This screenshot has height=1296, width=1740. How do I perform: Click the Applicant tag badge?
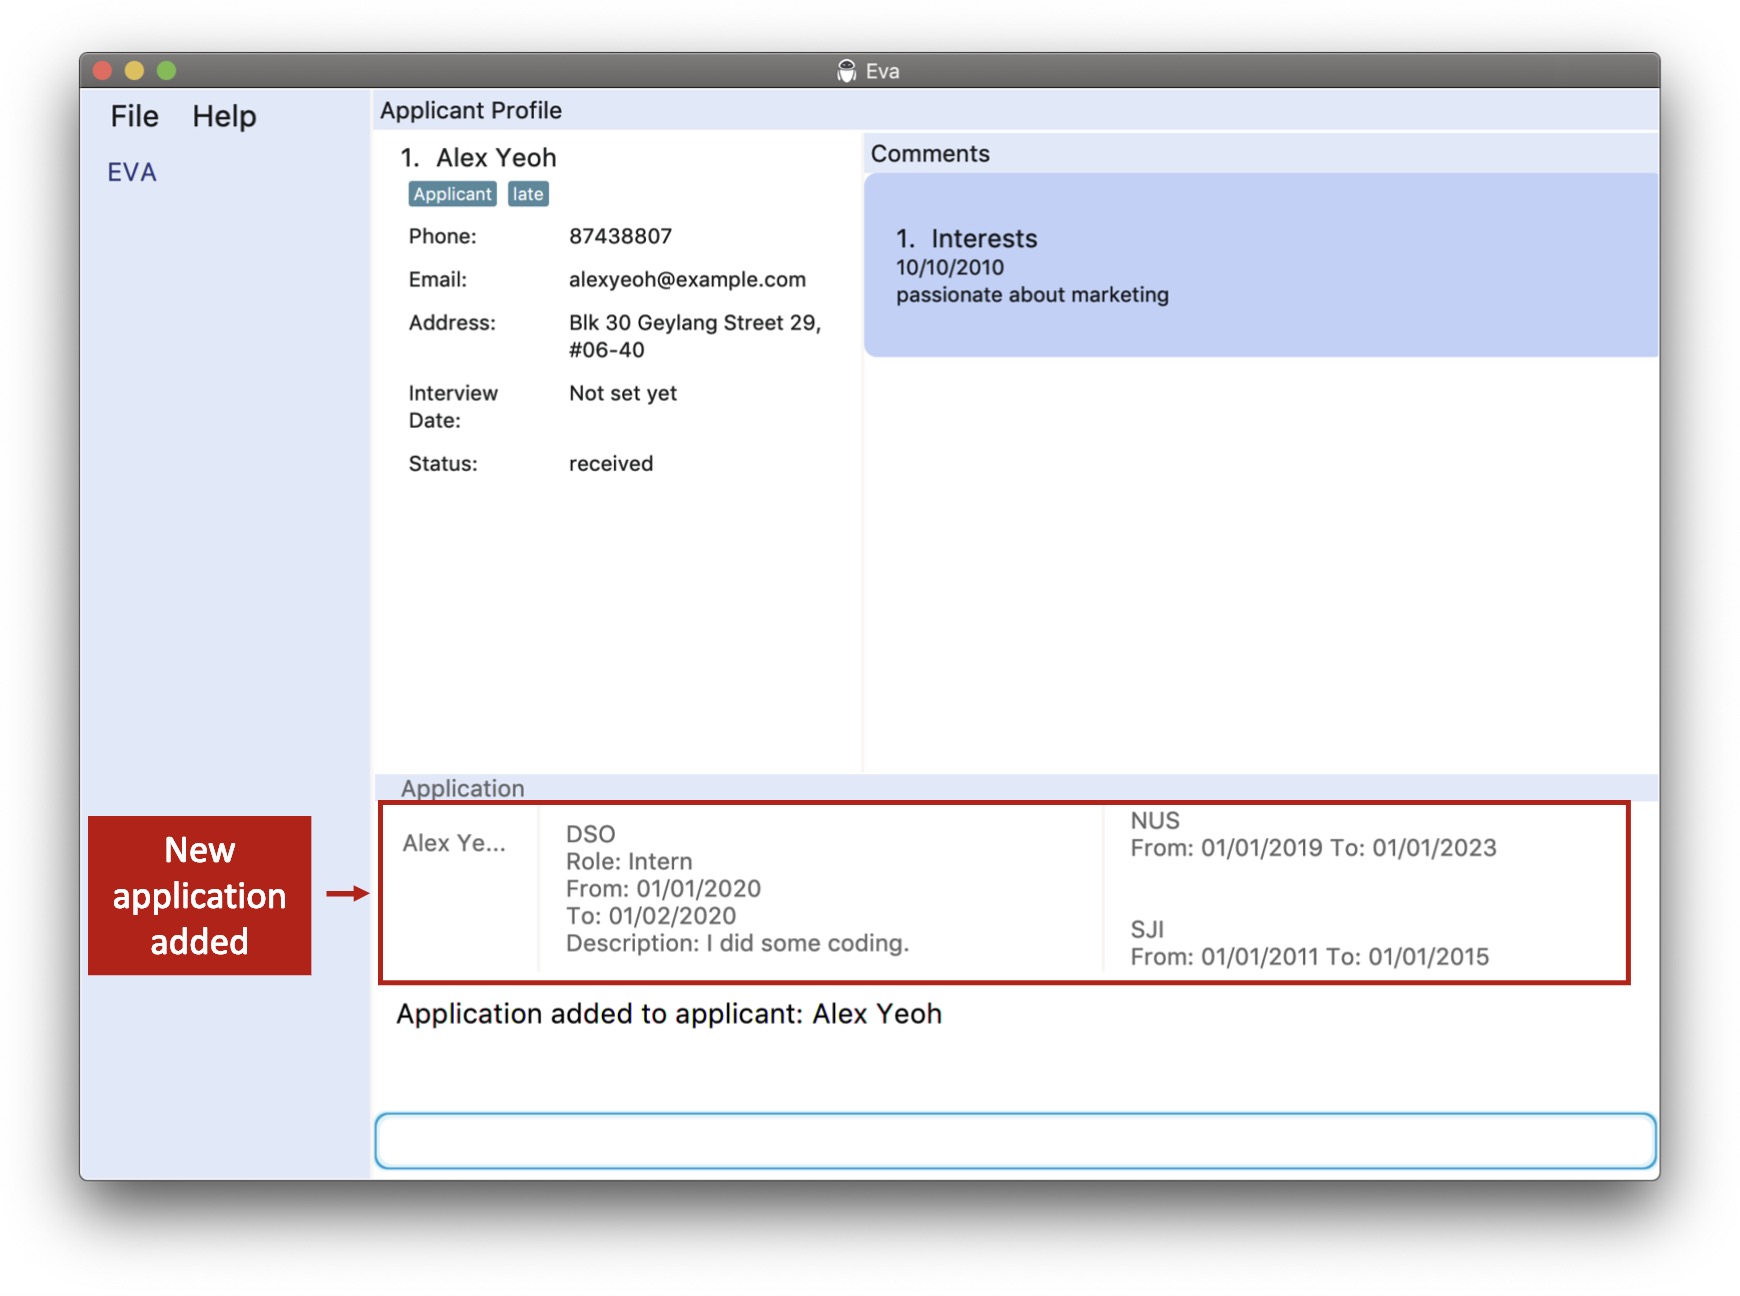pos(452,194)
